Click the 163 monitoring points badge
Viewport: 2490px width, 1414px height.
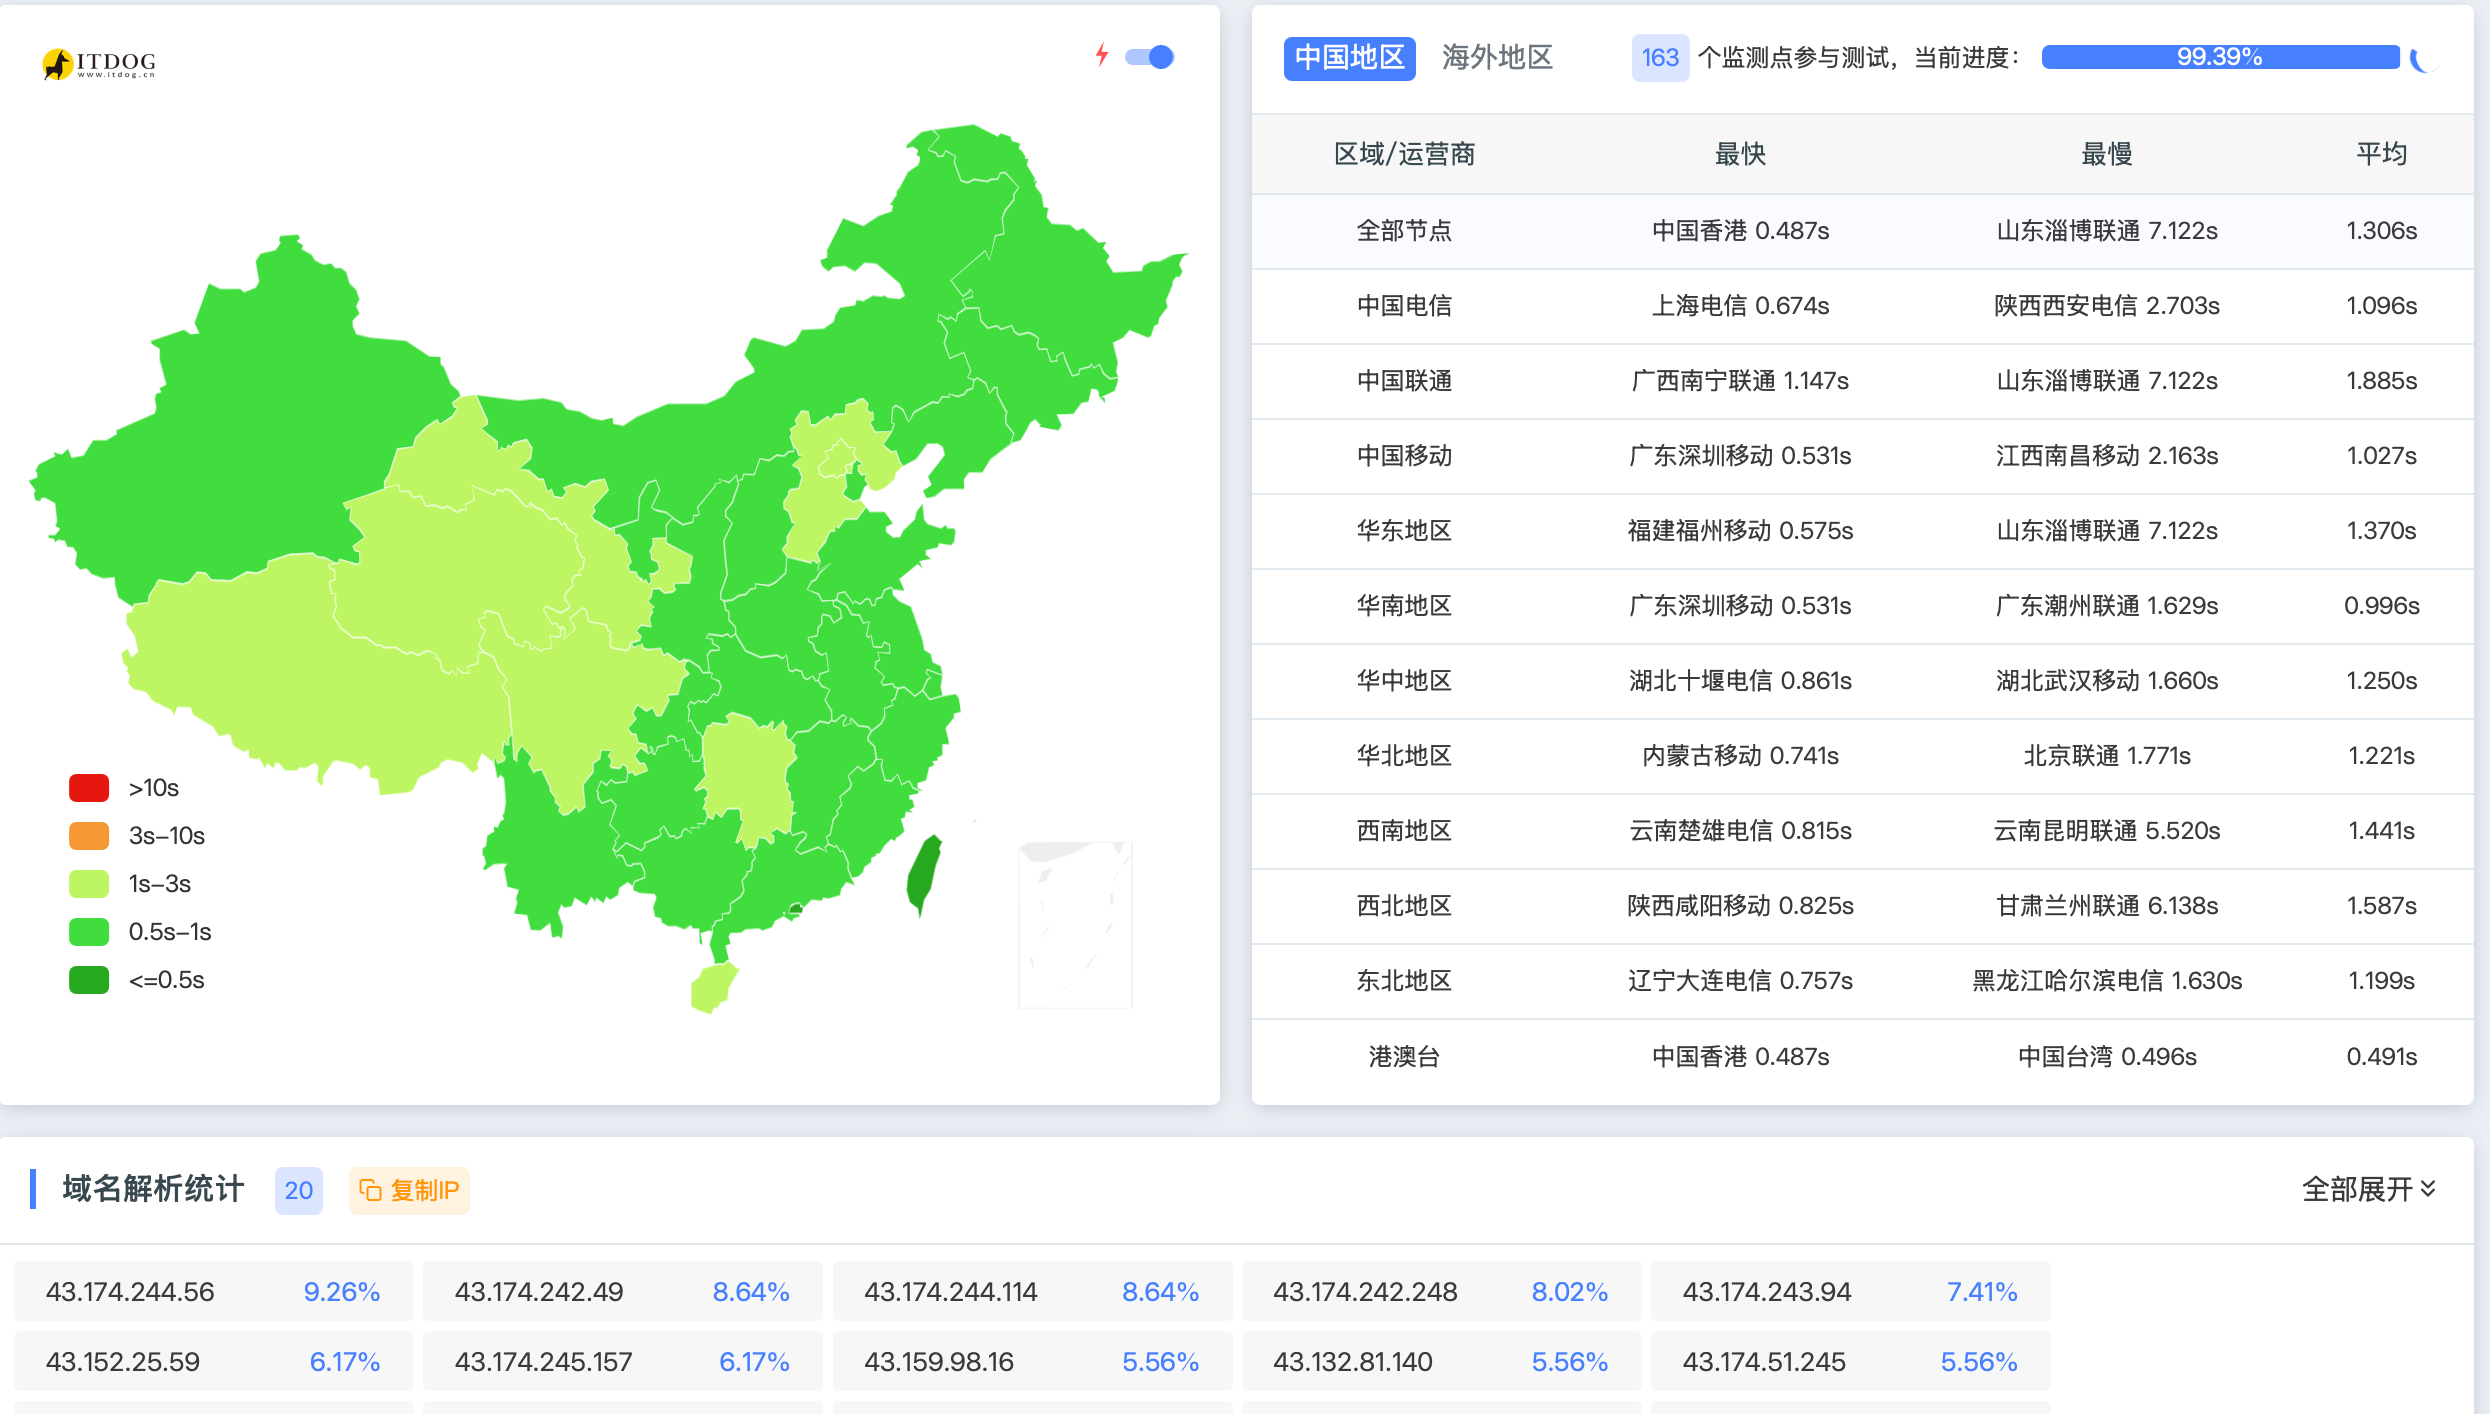tap(1659, 58)
